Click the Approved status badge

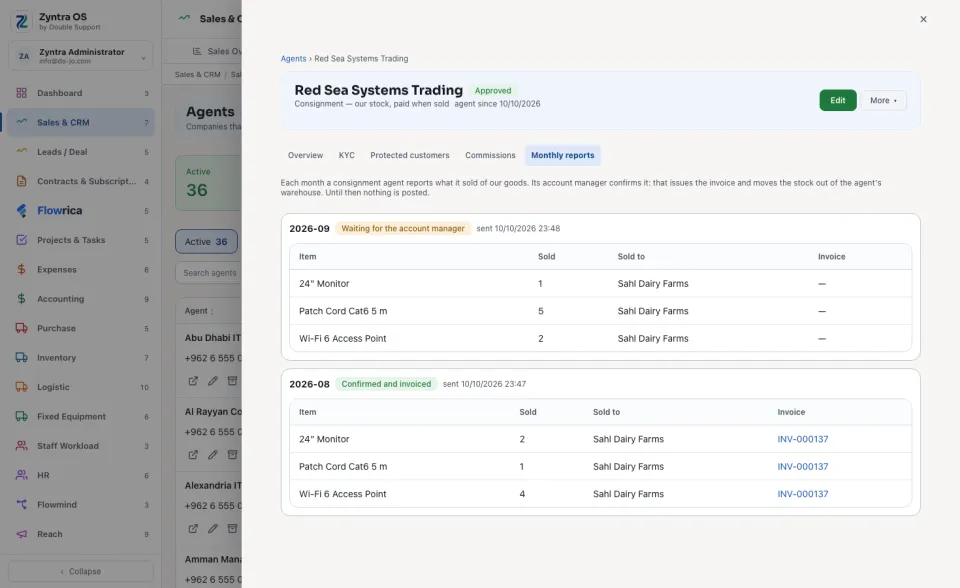493,91
